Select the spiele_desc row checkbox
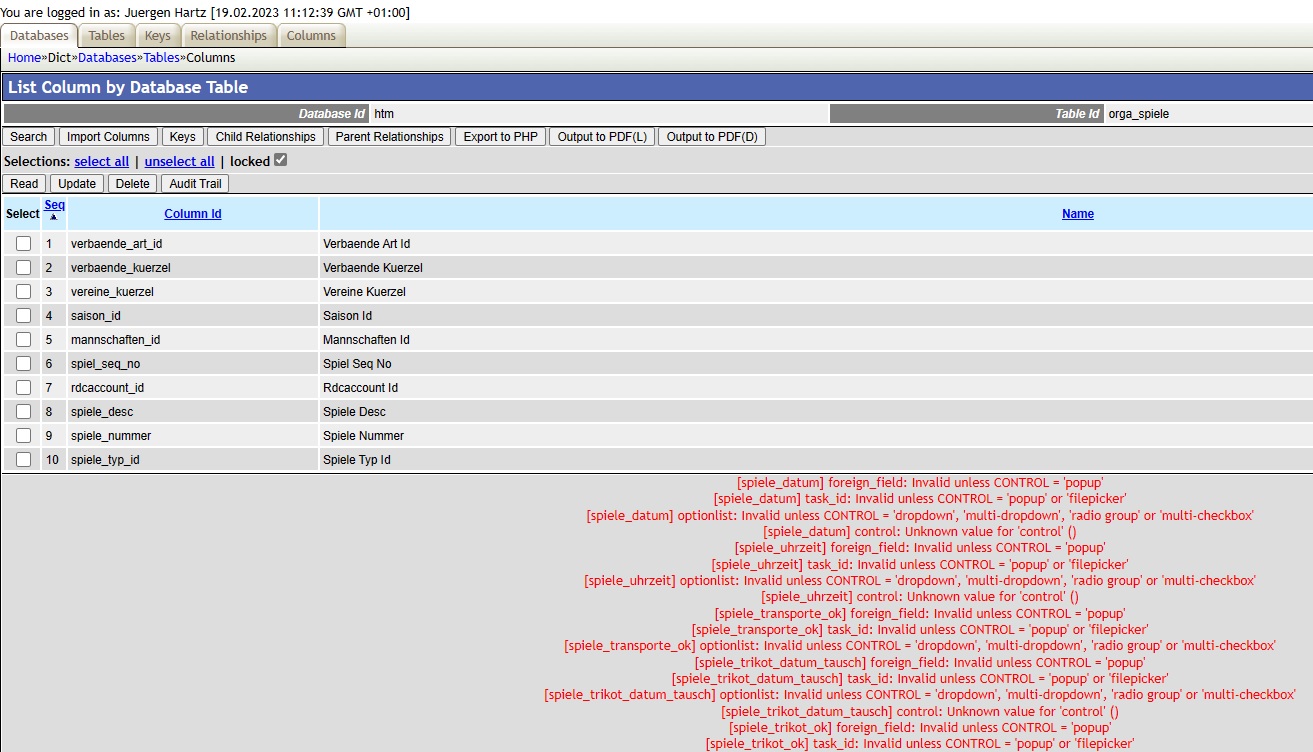1313x752 pixels. pyautogui.click(x=23, y=412)
